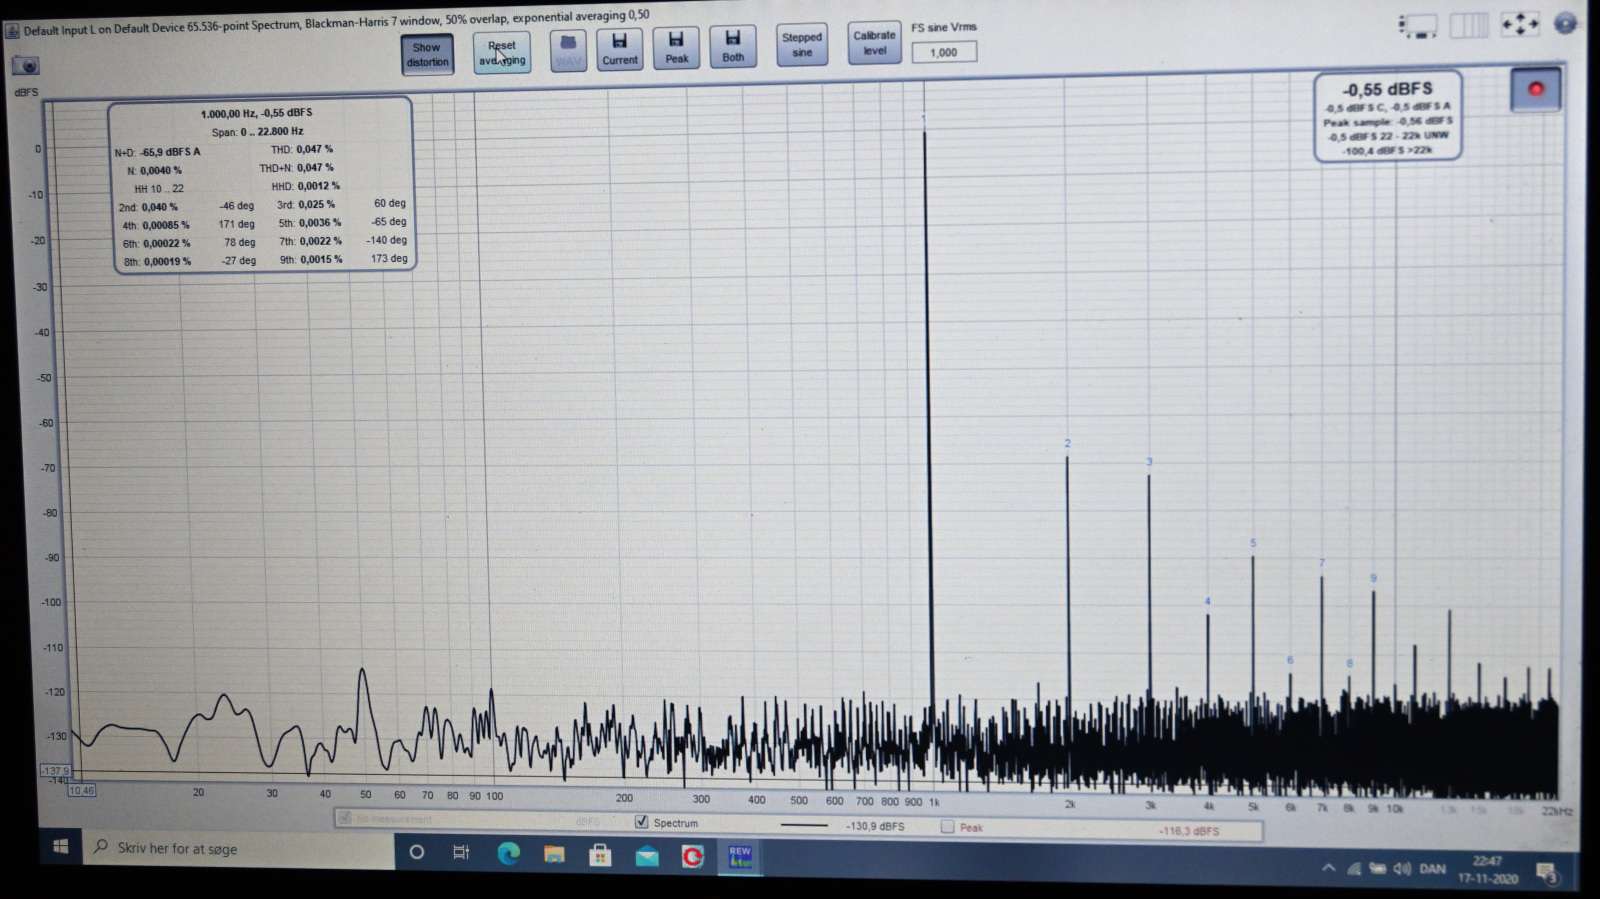
Task: Click the FS sine Vrms input field
Action: point(944,52)
